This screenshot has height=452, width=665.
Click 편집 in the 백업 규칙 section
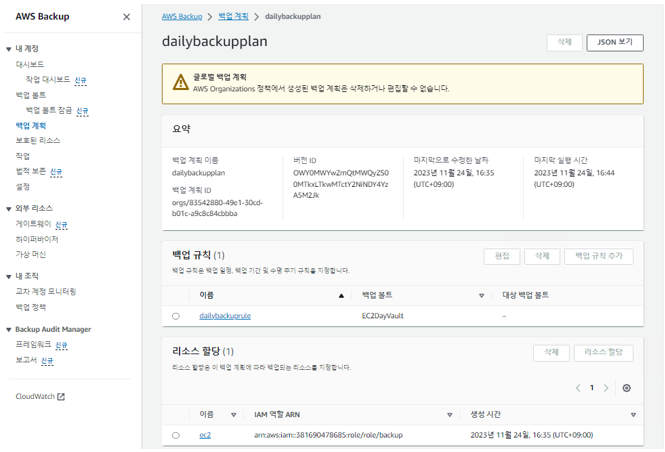(502, 256)
